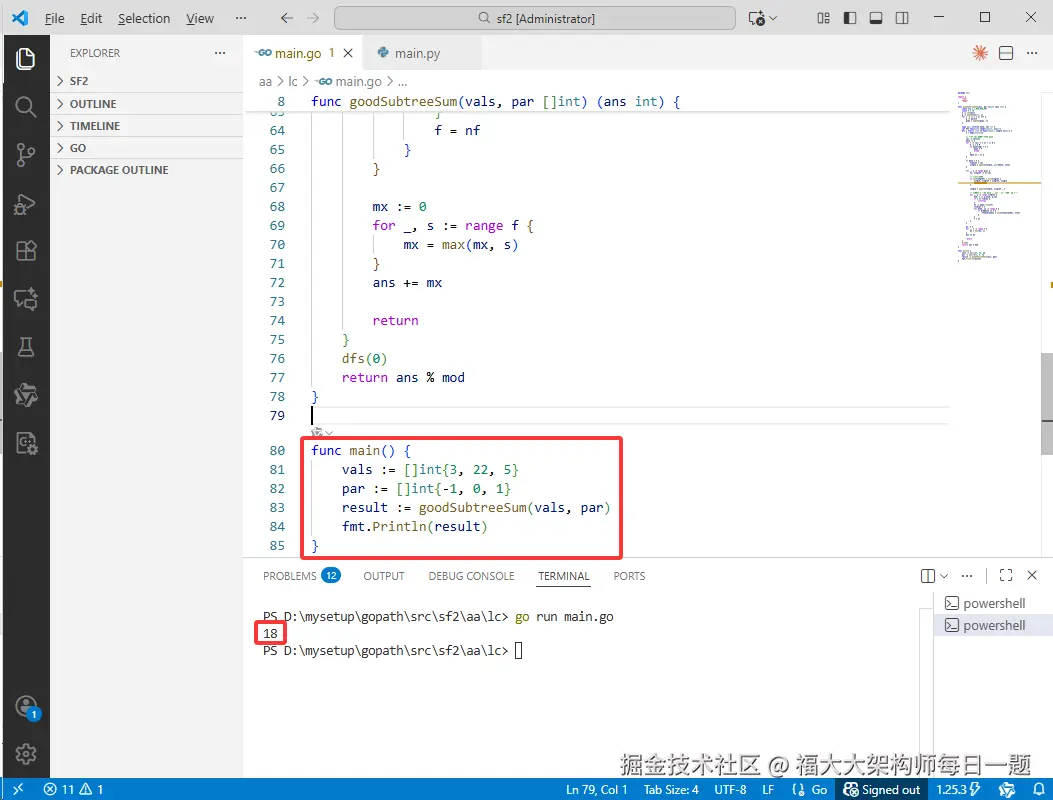Maximize the terminal panel size
The image size is (1053, 800).
pos(1006,576)
